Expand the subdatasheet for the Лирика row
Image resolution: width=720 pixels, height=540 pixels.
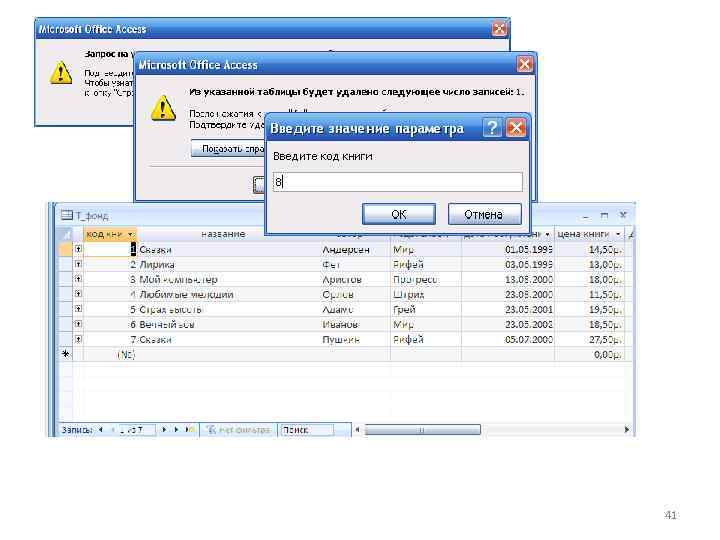(x=79, y=264)
